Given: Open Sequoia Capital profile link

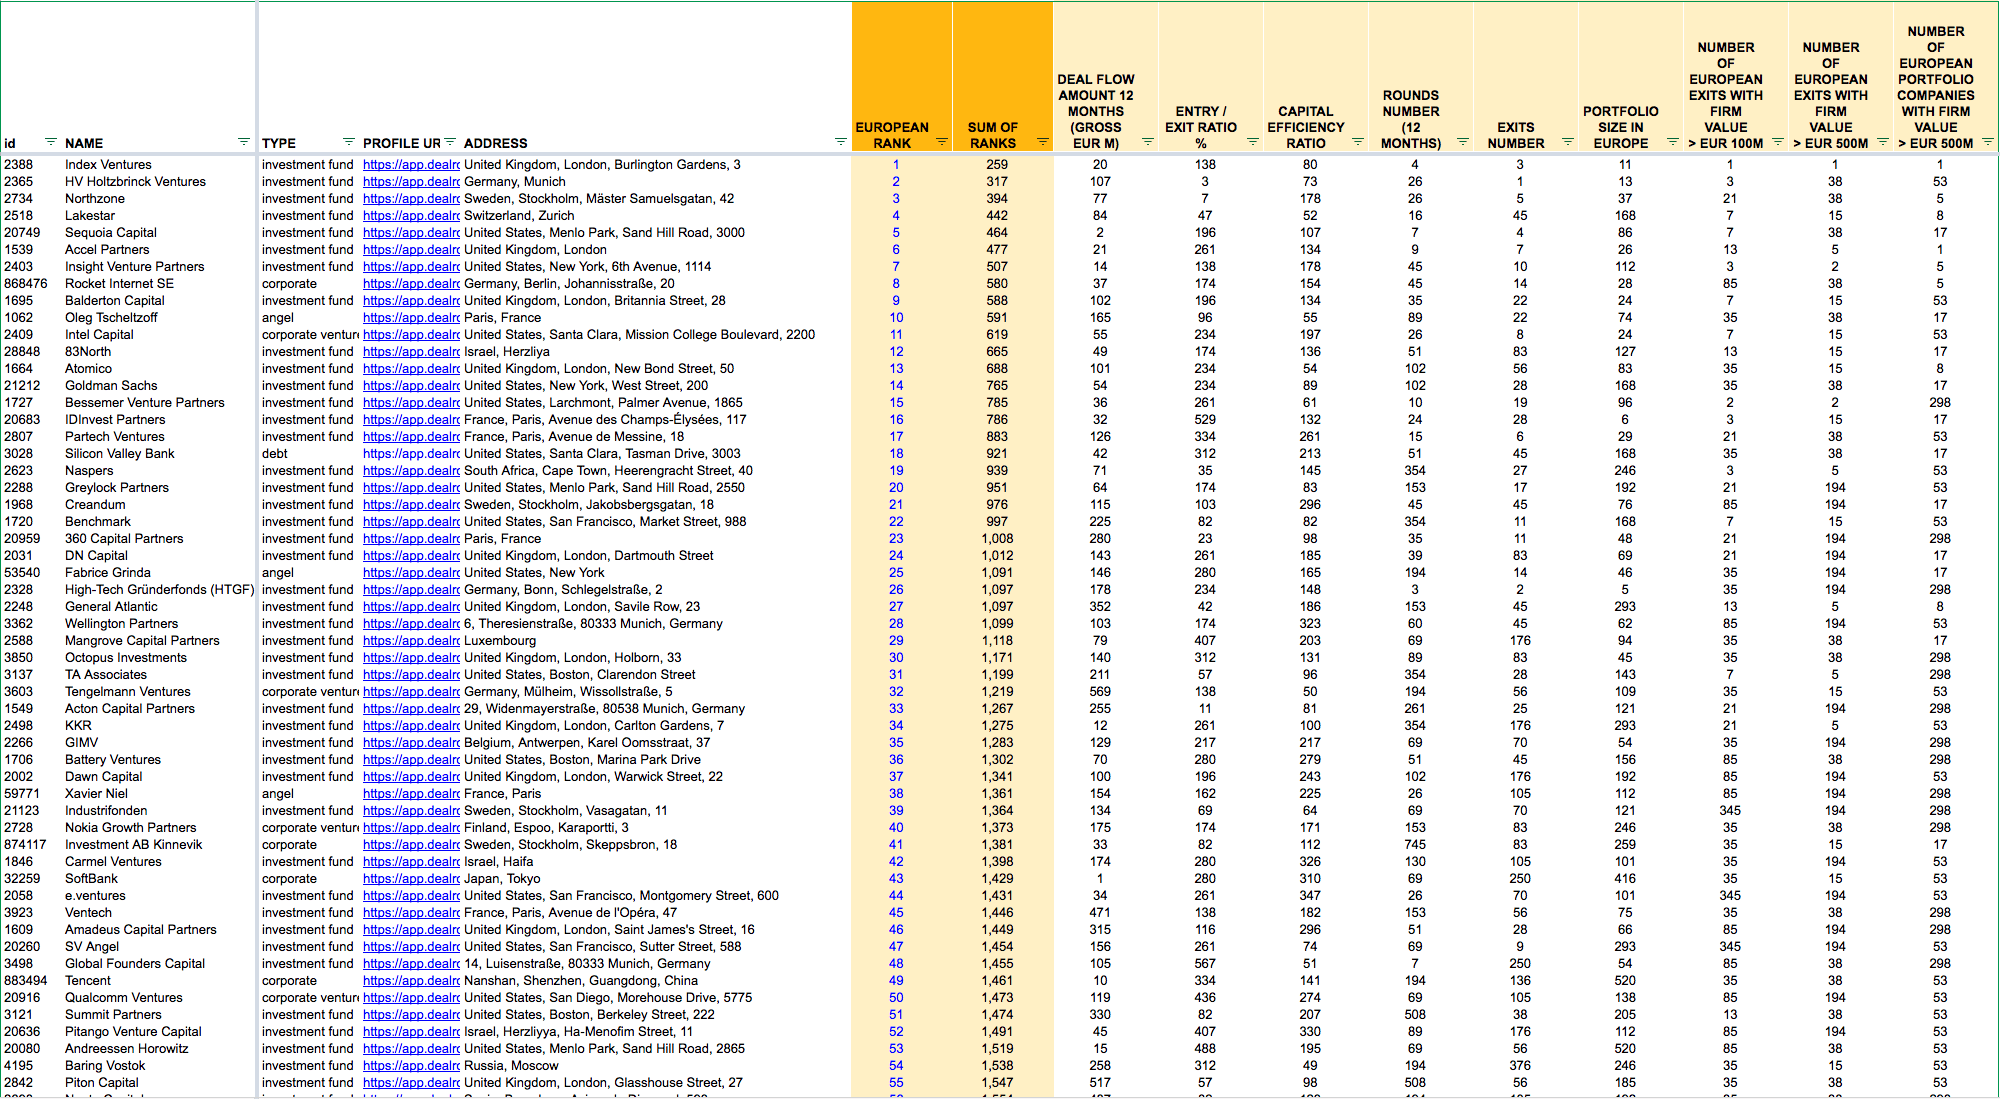Looking at the screenshot, I should click(x=411, y=233).
